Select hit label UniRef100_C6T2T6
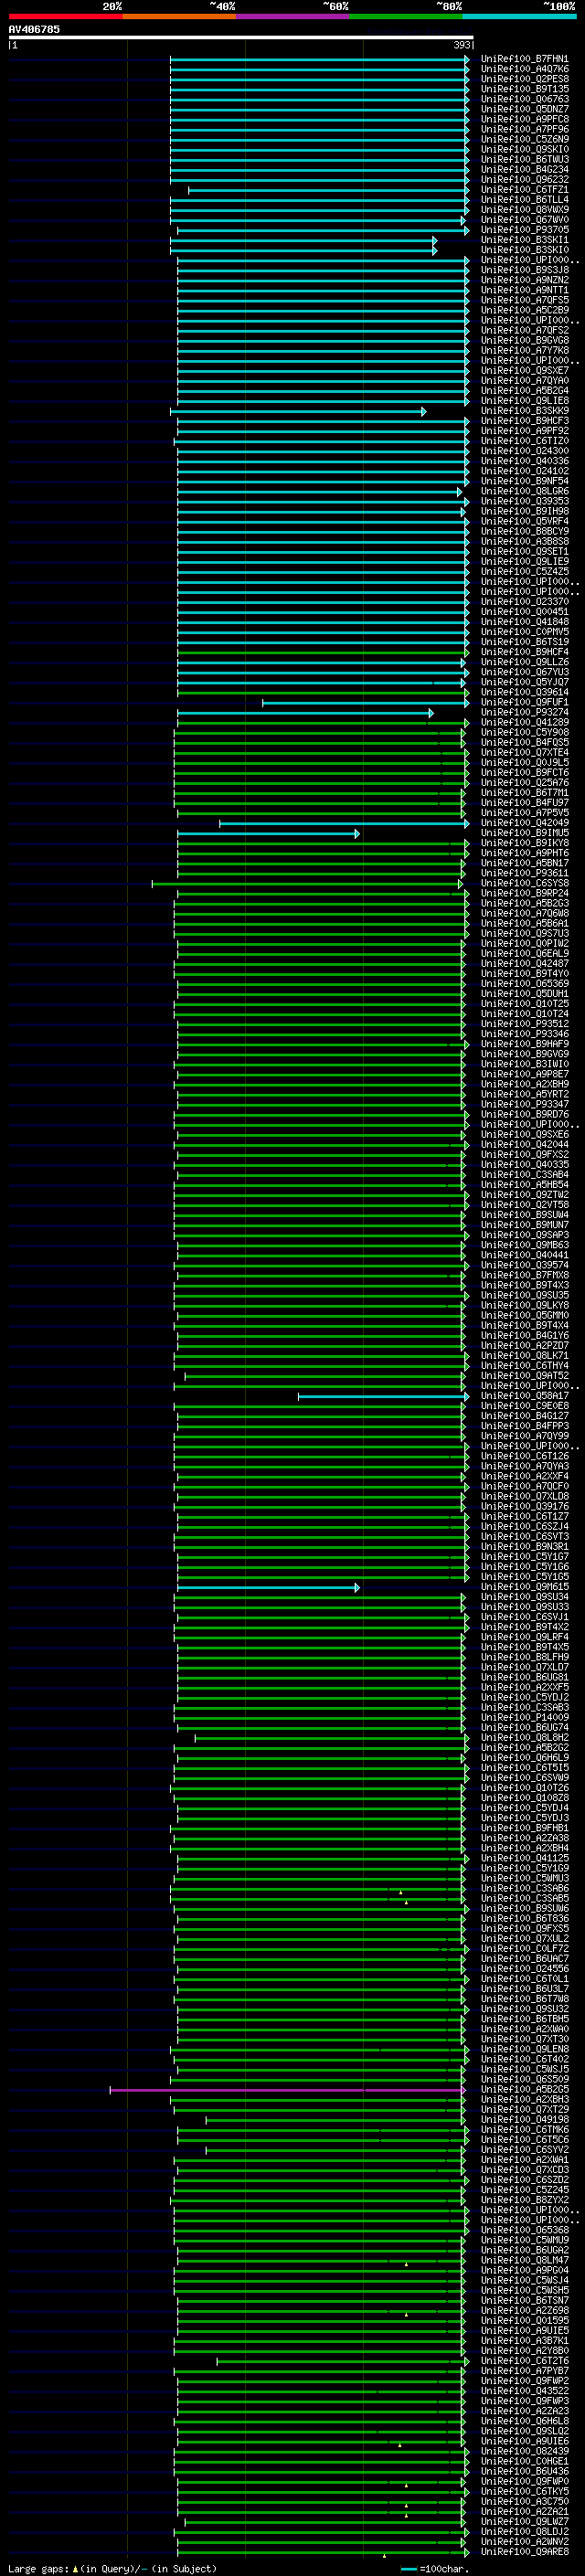 [524, 2362]
